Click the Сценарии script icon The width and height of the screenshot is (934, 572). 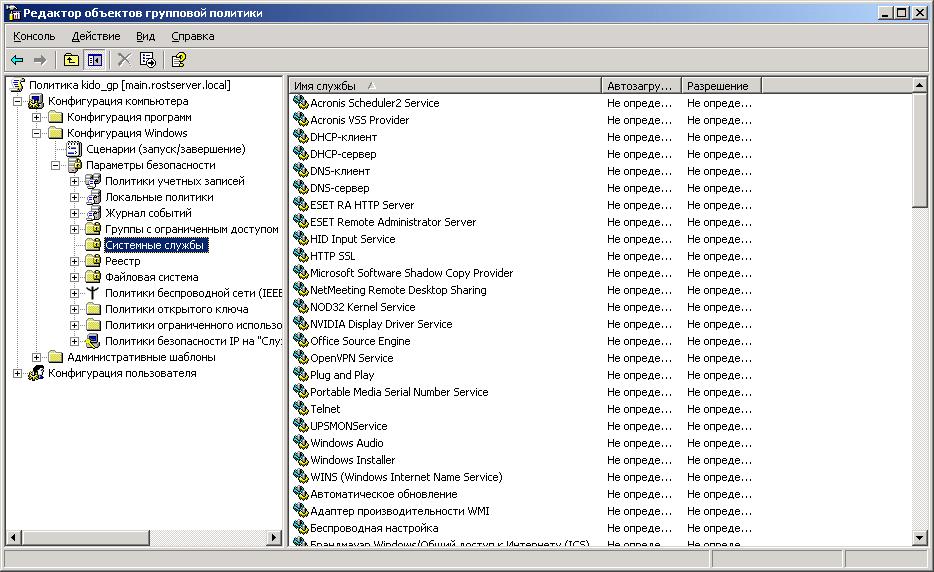coord(74,149)
